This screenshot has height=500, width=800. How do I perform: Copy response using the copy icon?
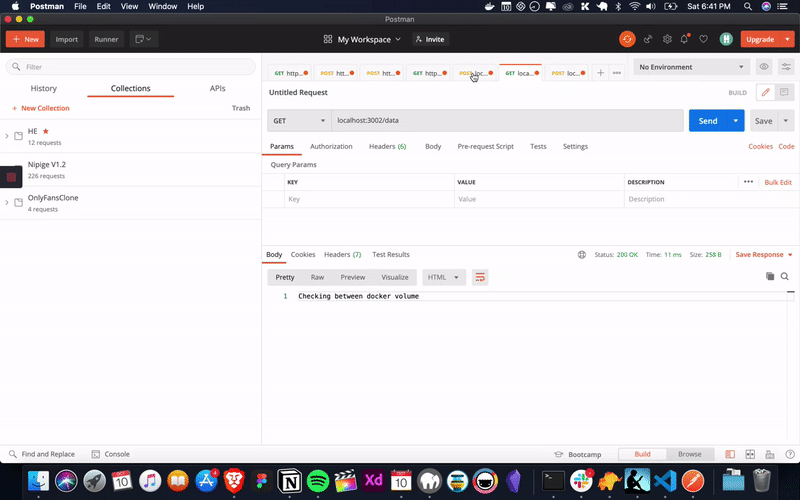click(770, 276)
